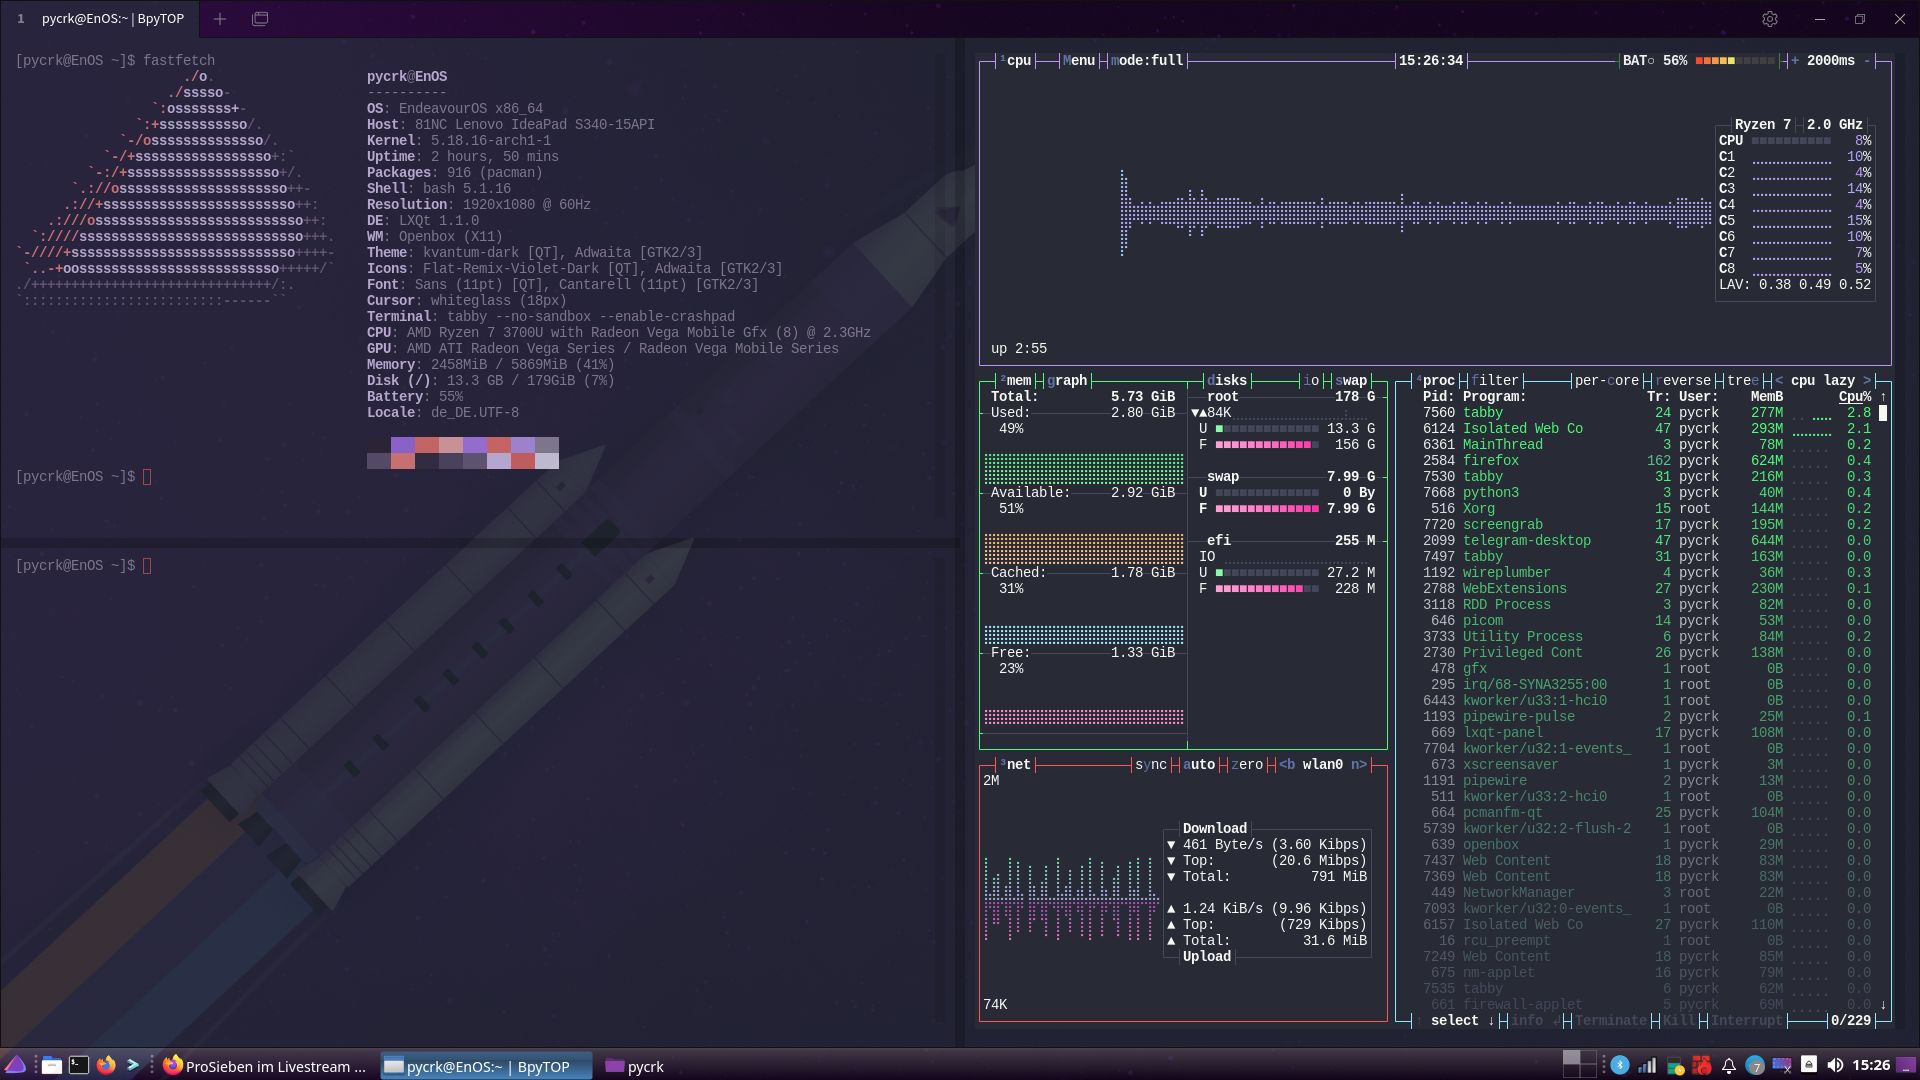The image size is (1920, 1080).
Task: Toggle per-core CPU usage in proc
Action: tap(1607, 381)
